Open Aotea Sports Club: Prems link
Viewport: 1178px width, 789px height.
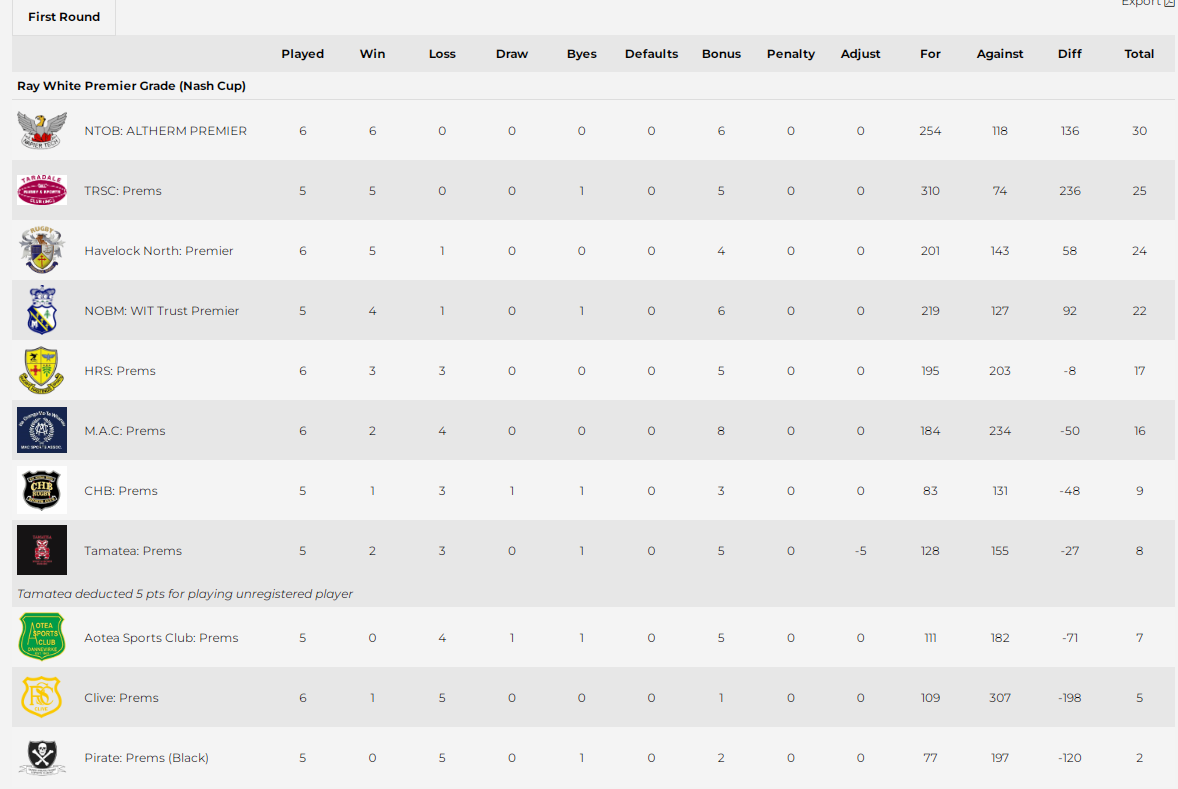pyautogui.click(x=161, y=638)
